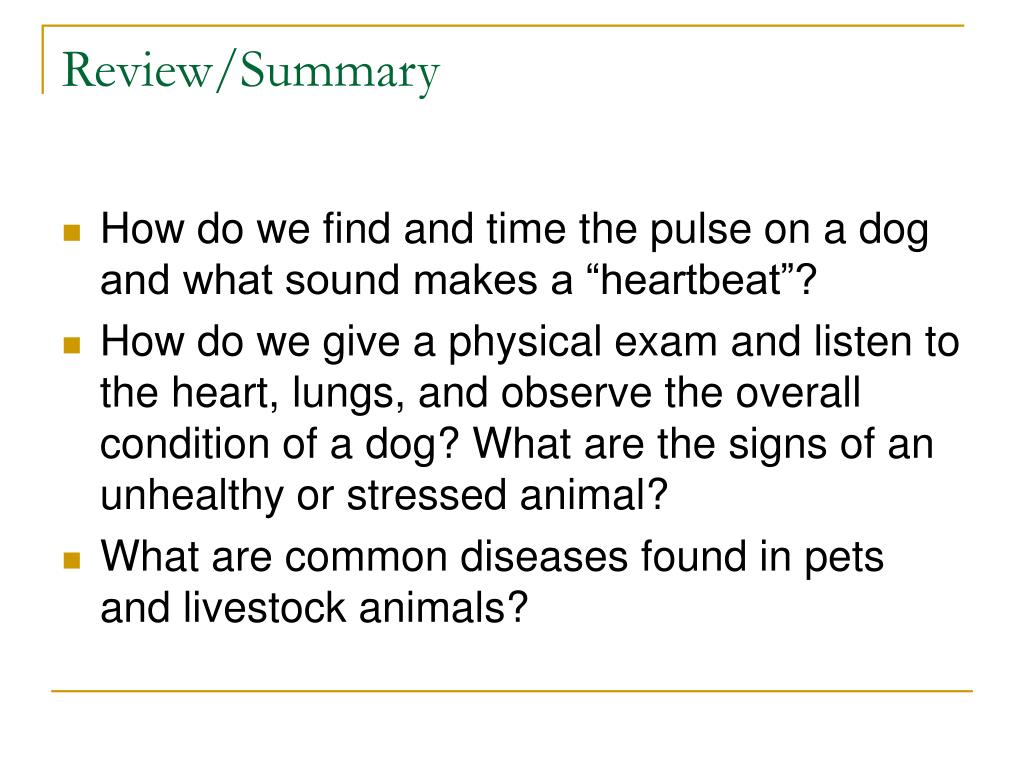Click the word 'stressed' in second bullet
The width and height of the screenshot is (1024, 768).
(426, 495)
